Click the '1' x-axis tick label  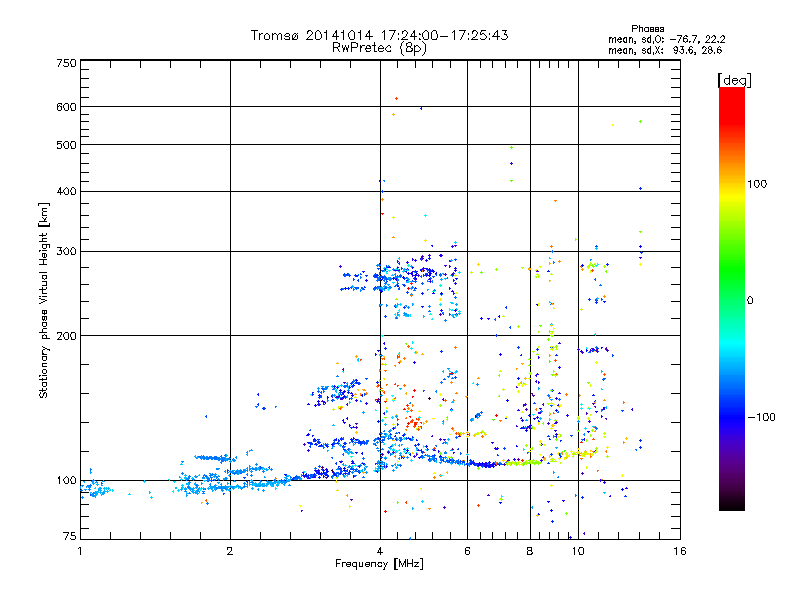(80, 551)
